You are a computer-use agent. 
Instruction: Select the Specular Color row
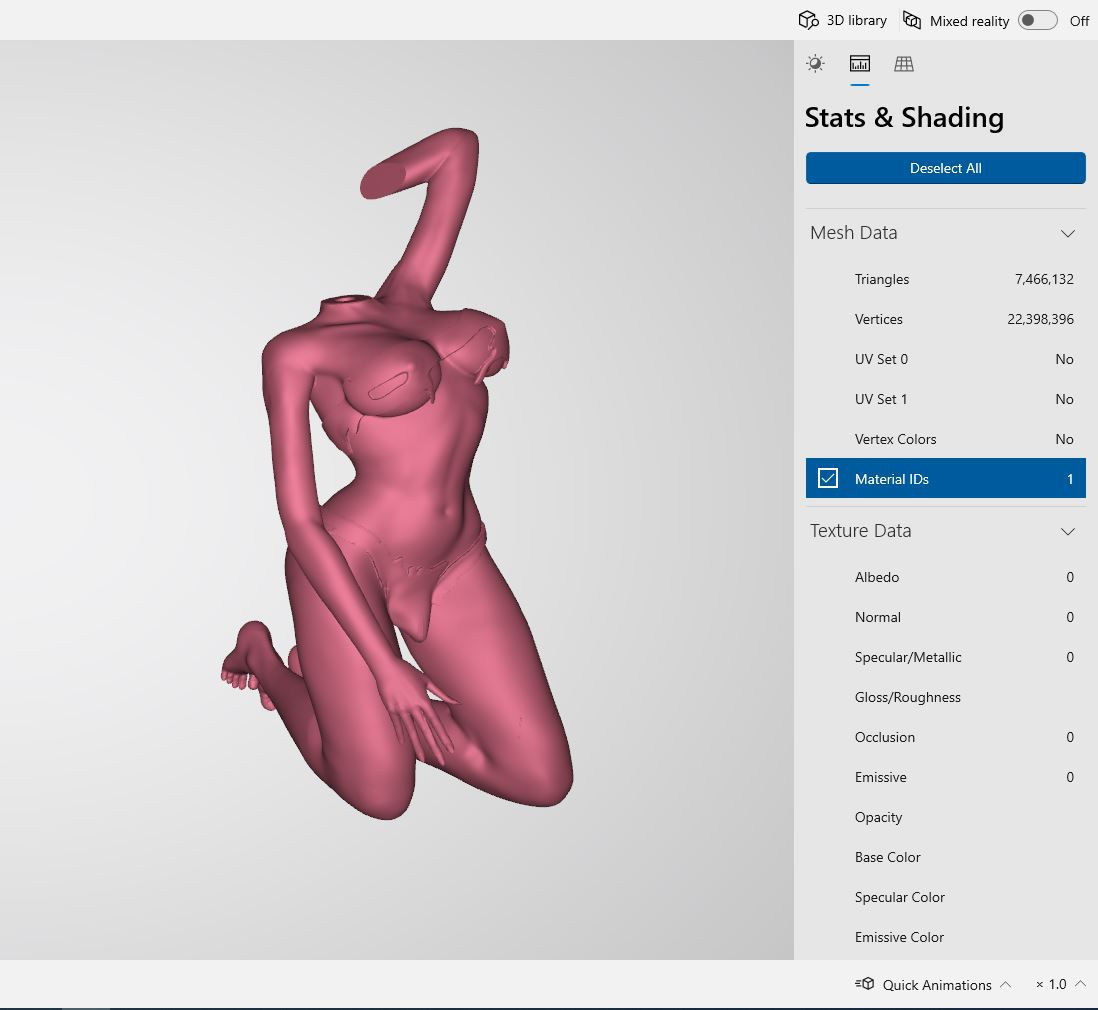(945, 897)
